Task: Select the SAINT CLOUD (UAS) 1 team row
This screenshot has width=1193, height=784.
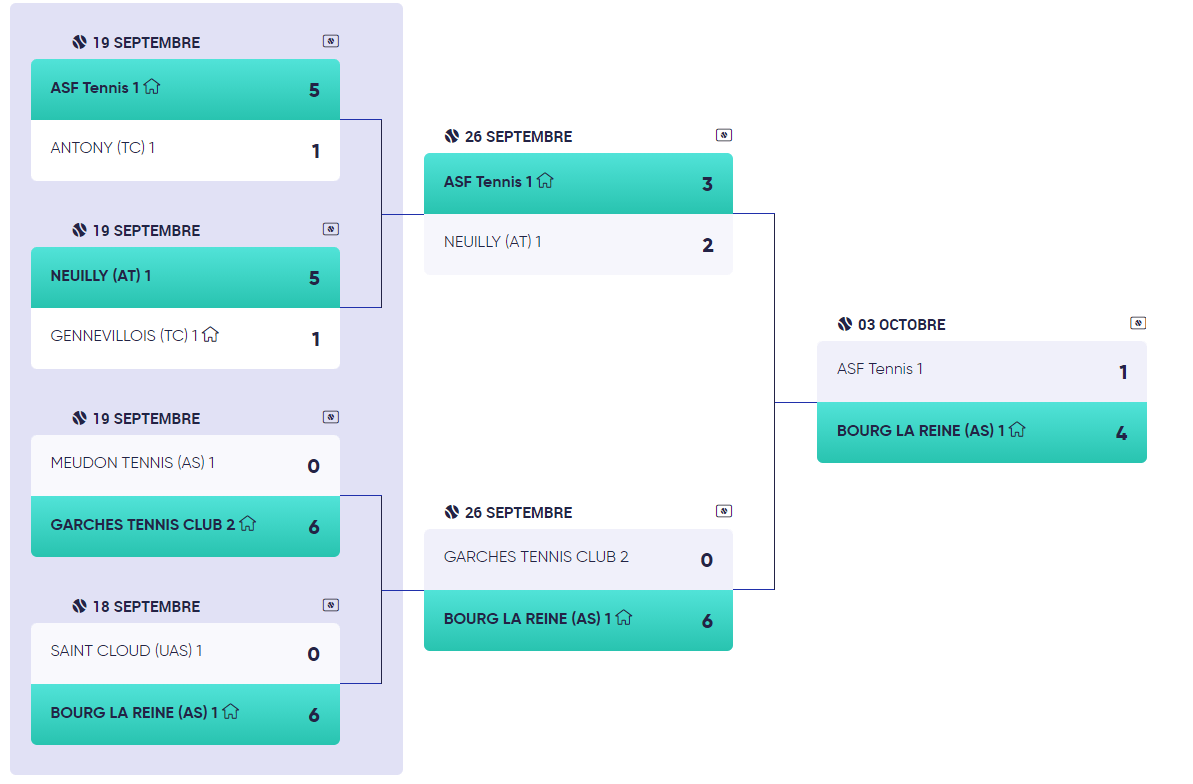Action: click(185, 653)
